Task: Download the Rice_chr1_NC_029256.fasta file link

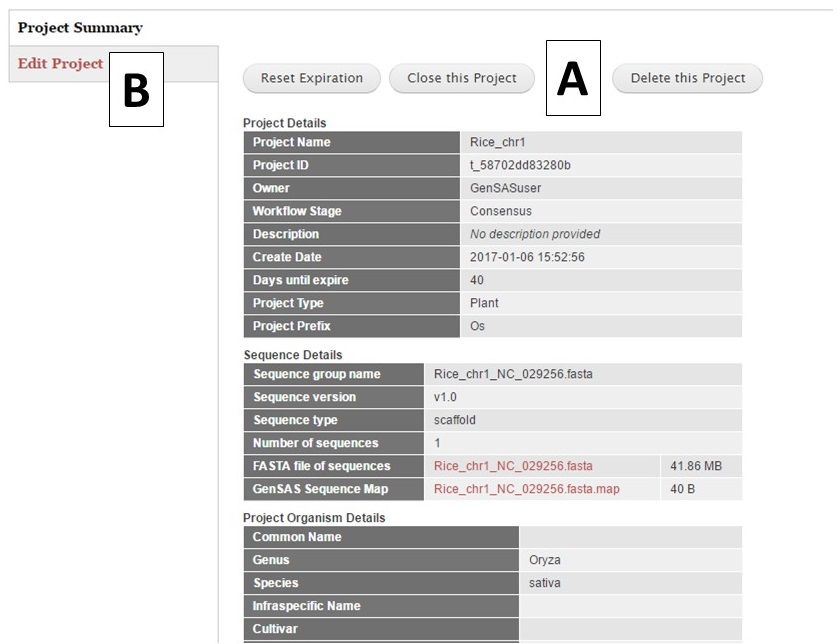Action: pos(513,466)
